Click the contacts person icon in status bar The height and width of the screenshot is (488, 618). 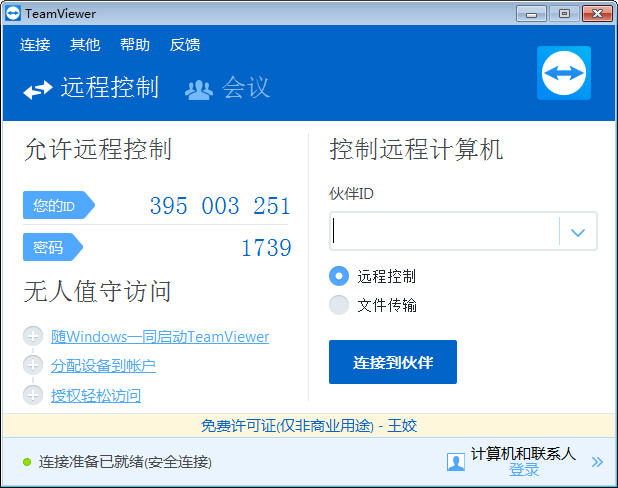point(456,462)
